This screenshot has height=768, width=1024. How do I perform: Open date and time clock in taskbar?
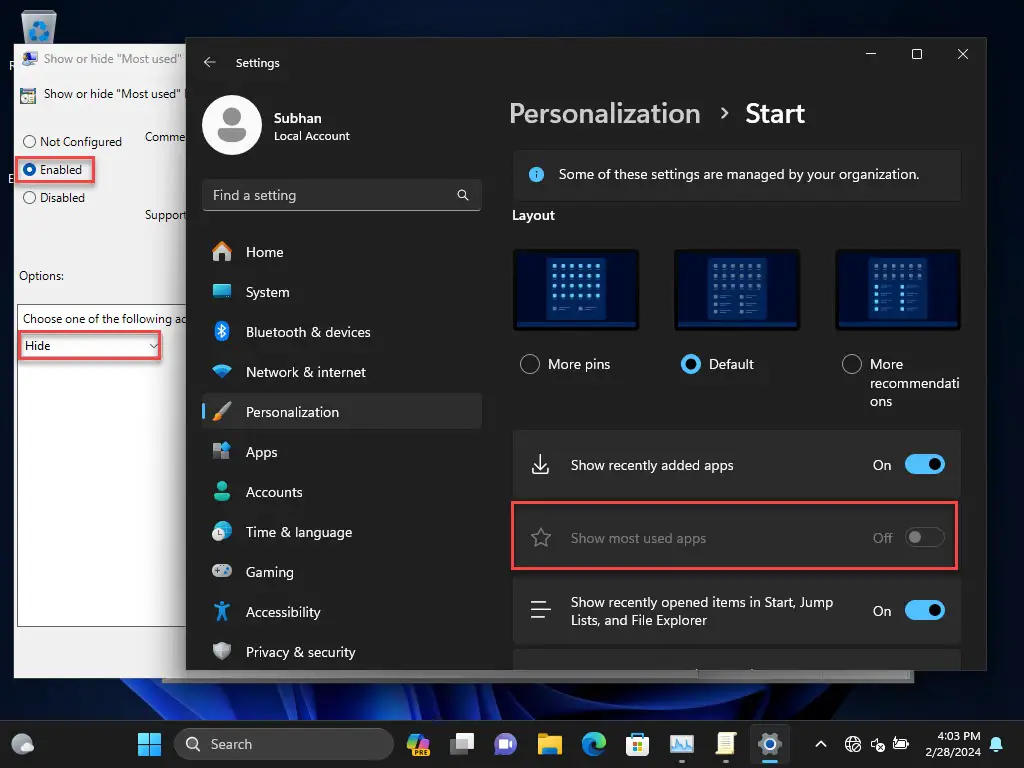click(x=953, y=744)
